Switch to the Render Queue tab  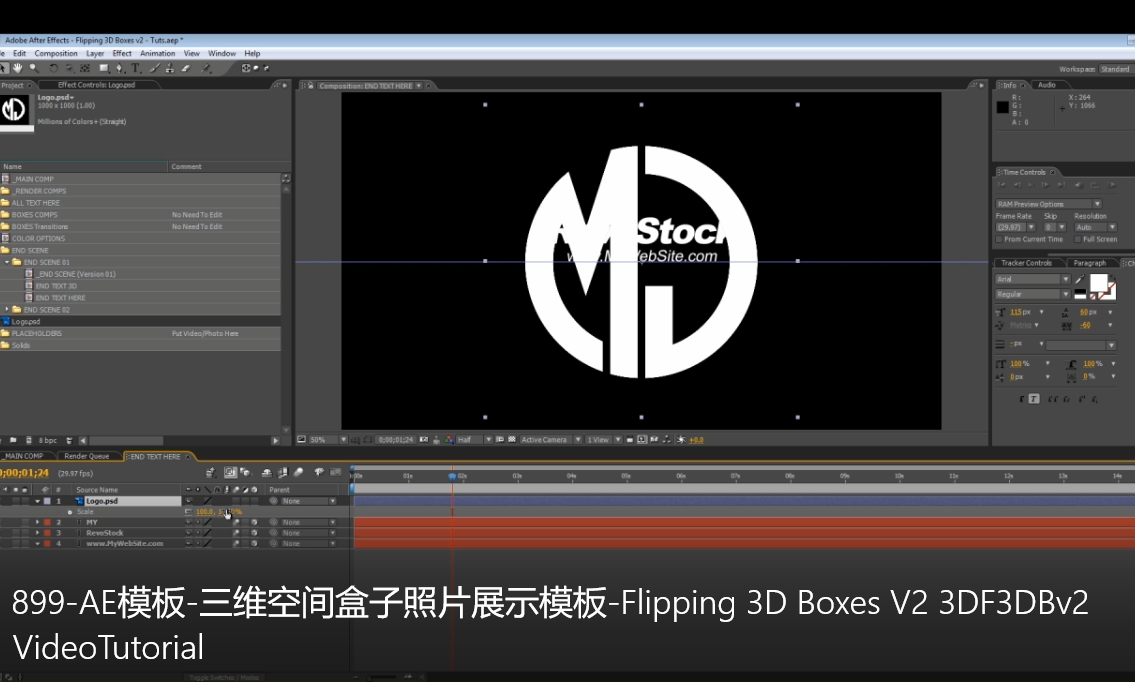(x=86, y=456)
